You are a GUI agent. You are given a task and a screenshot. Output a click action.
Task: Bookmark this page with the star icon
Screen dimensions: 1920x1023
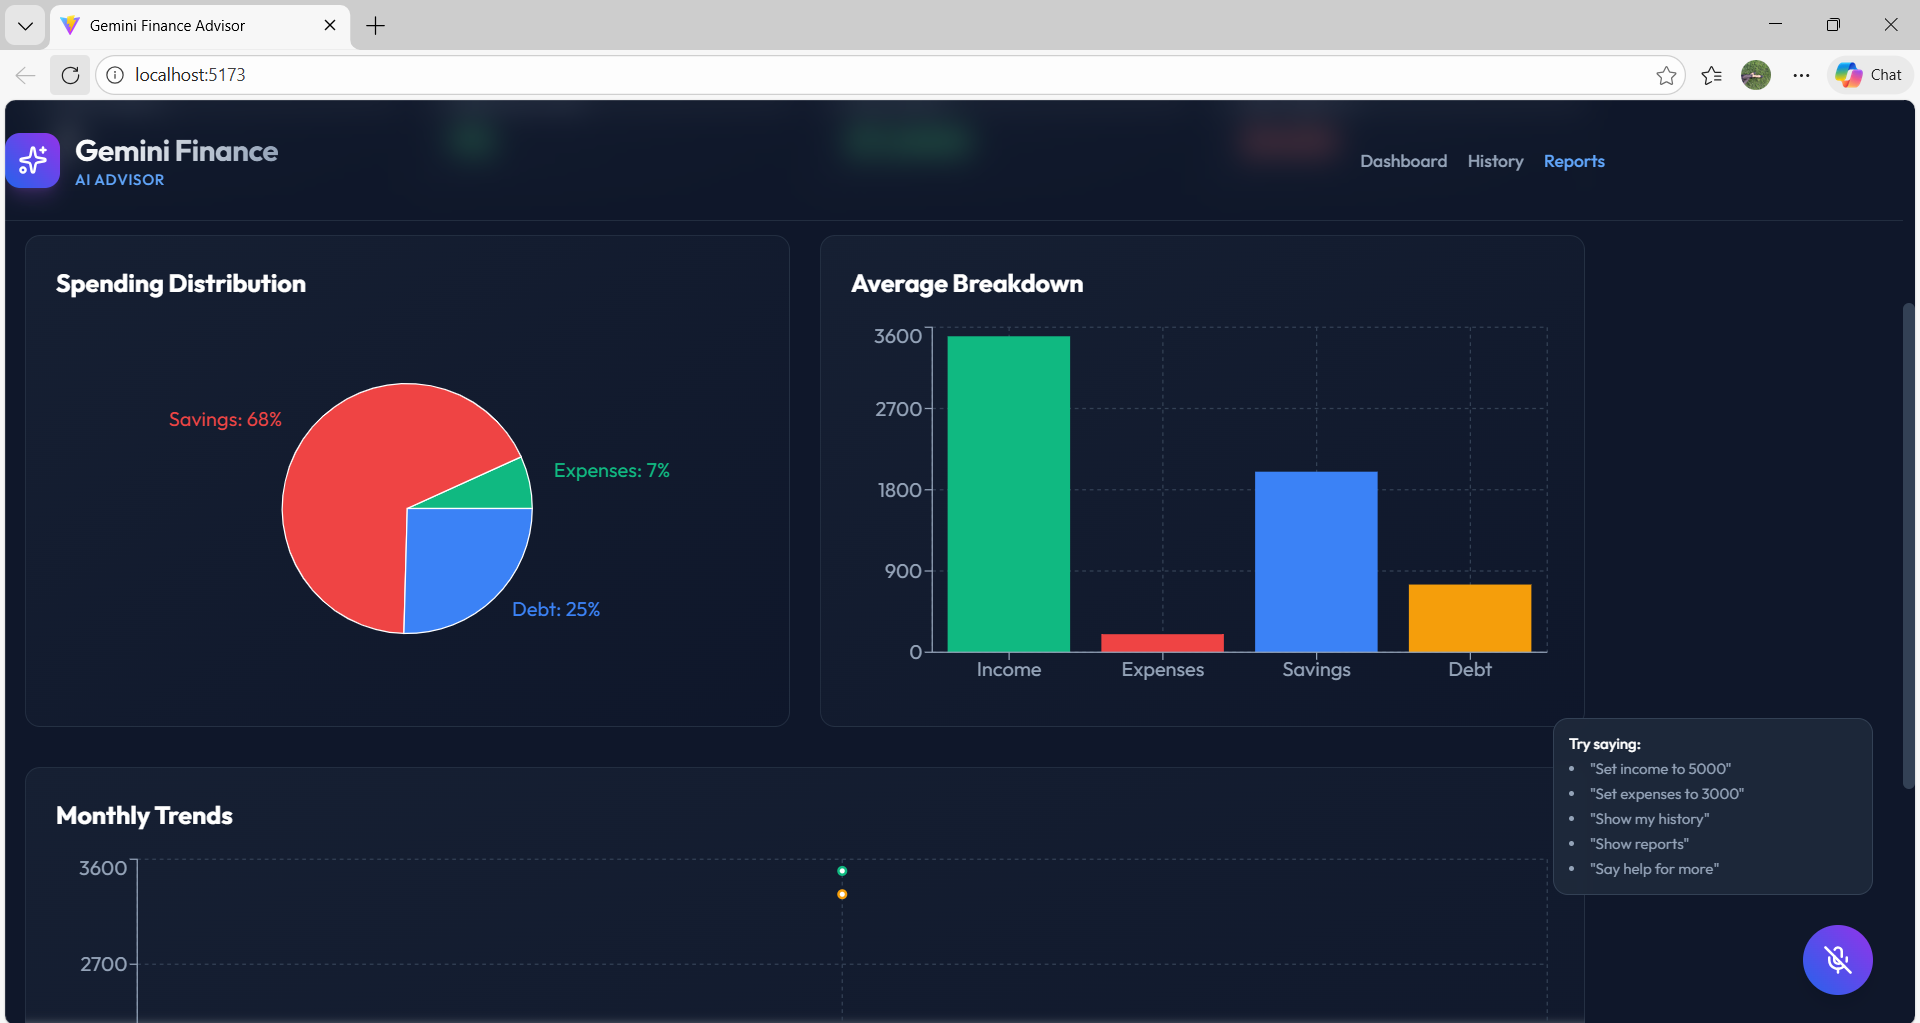1666,75
